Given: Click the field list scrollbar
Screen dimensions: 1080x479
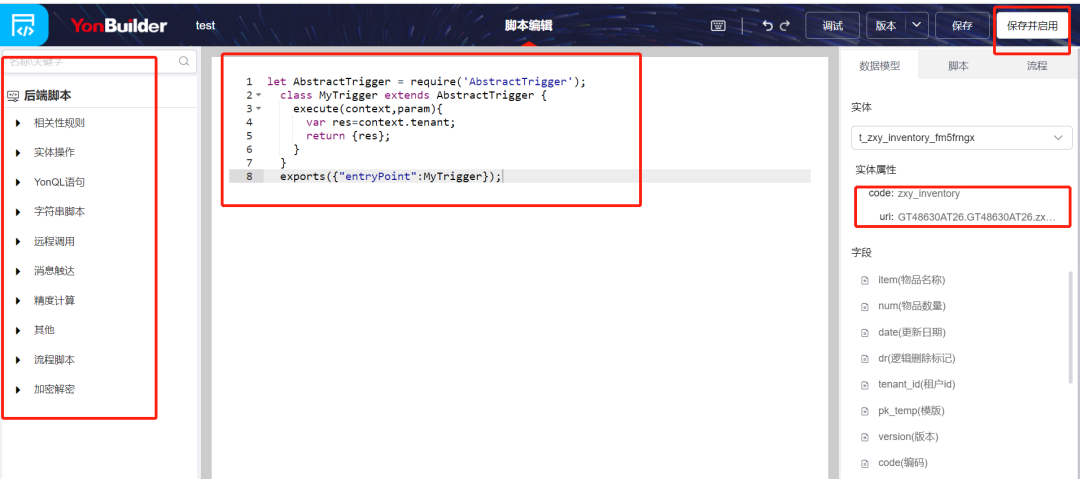Looking at the screenshot, I should point(1070,327).
